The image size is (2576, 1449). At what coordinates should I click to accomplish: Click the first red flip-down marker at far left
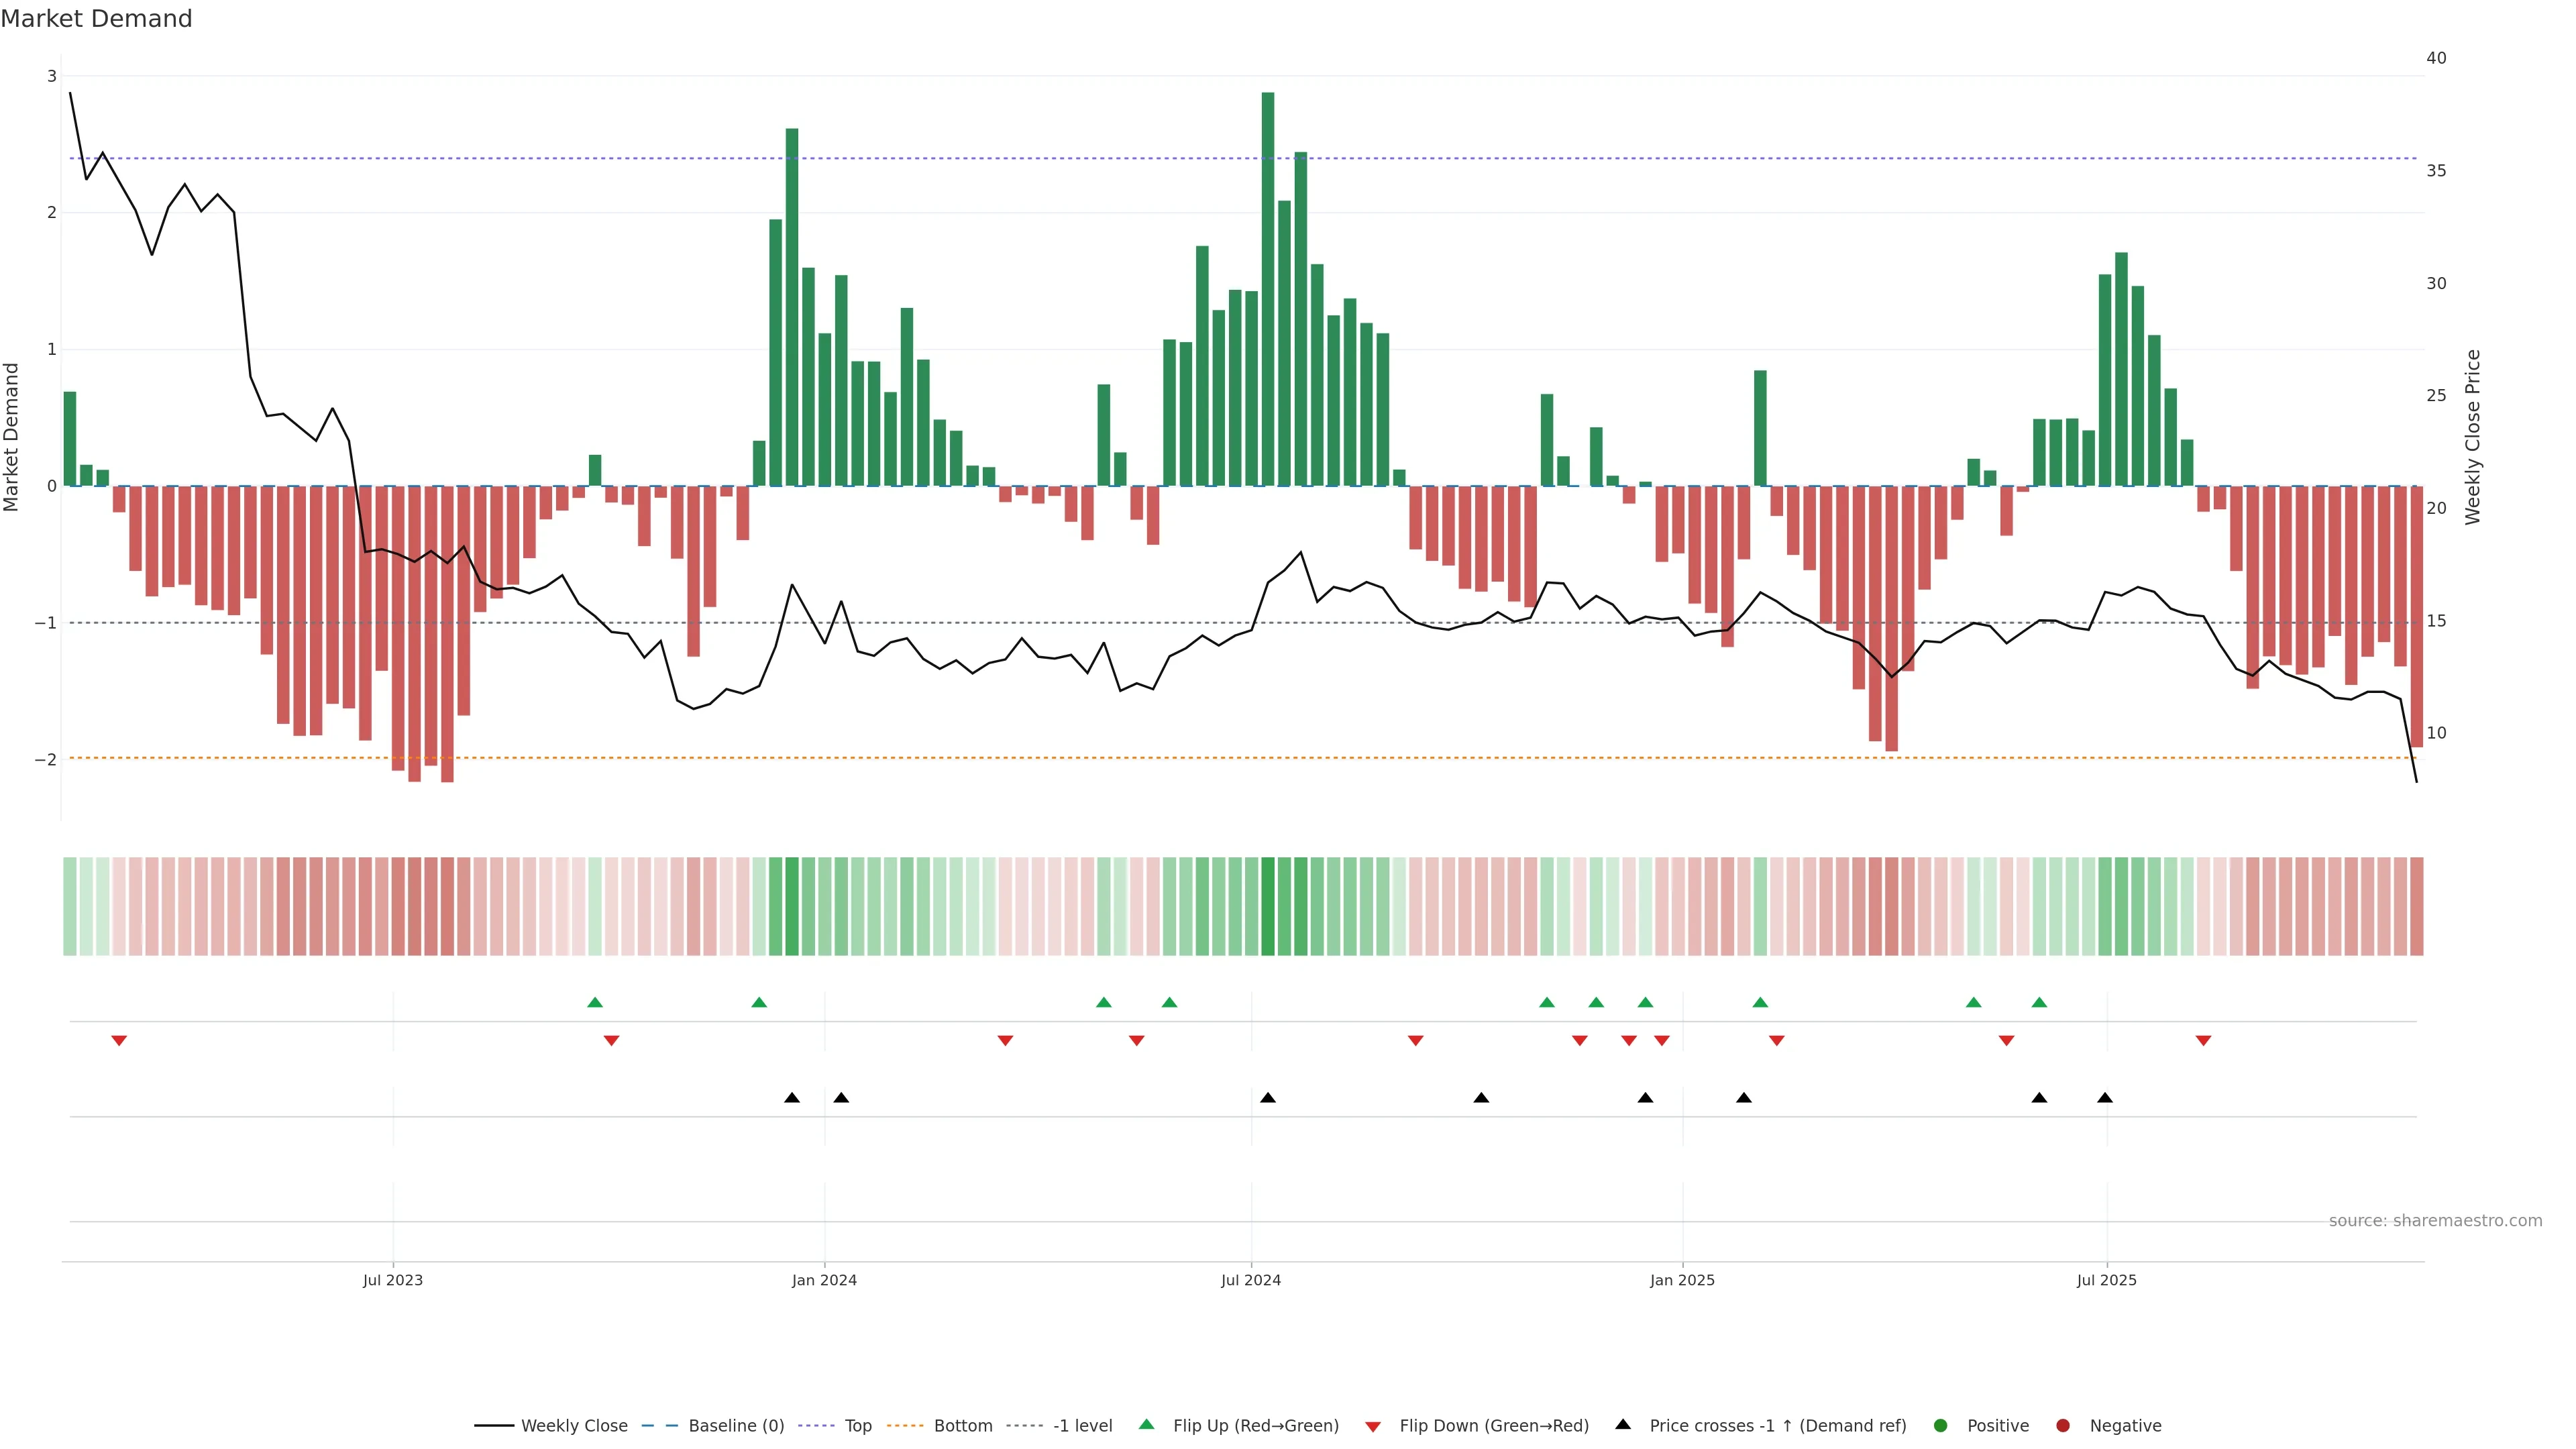[x=119, y=1041]
